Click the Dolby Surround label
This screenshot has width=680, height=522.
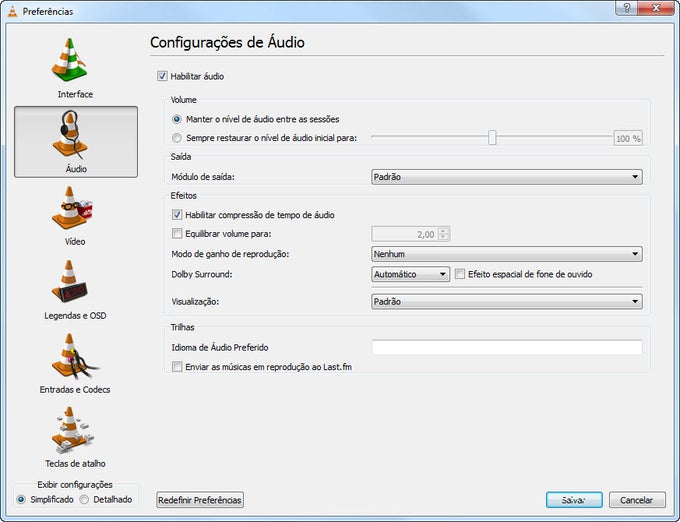coord(202,274)
